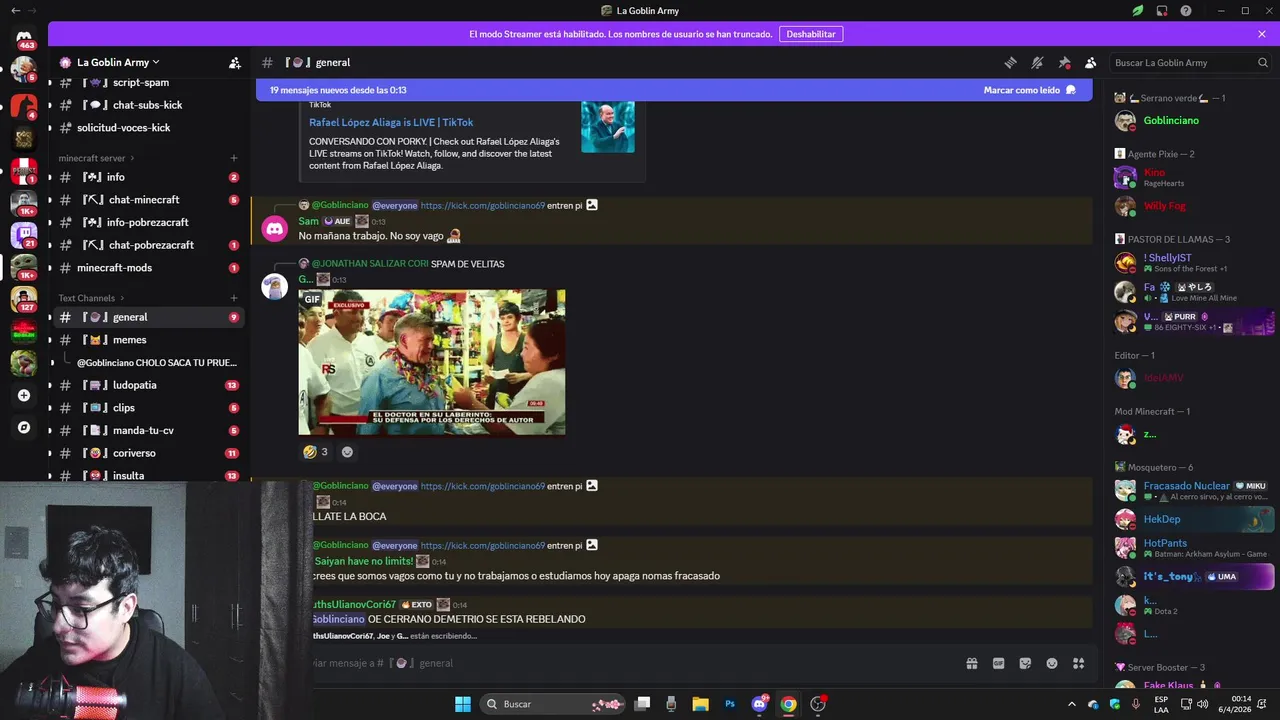Click Deshabilitar to disable Streamer mode
The height and width of the screenshot is (720, 1280).
pyautogui.click(x=811, y=34)
